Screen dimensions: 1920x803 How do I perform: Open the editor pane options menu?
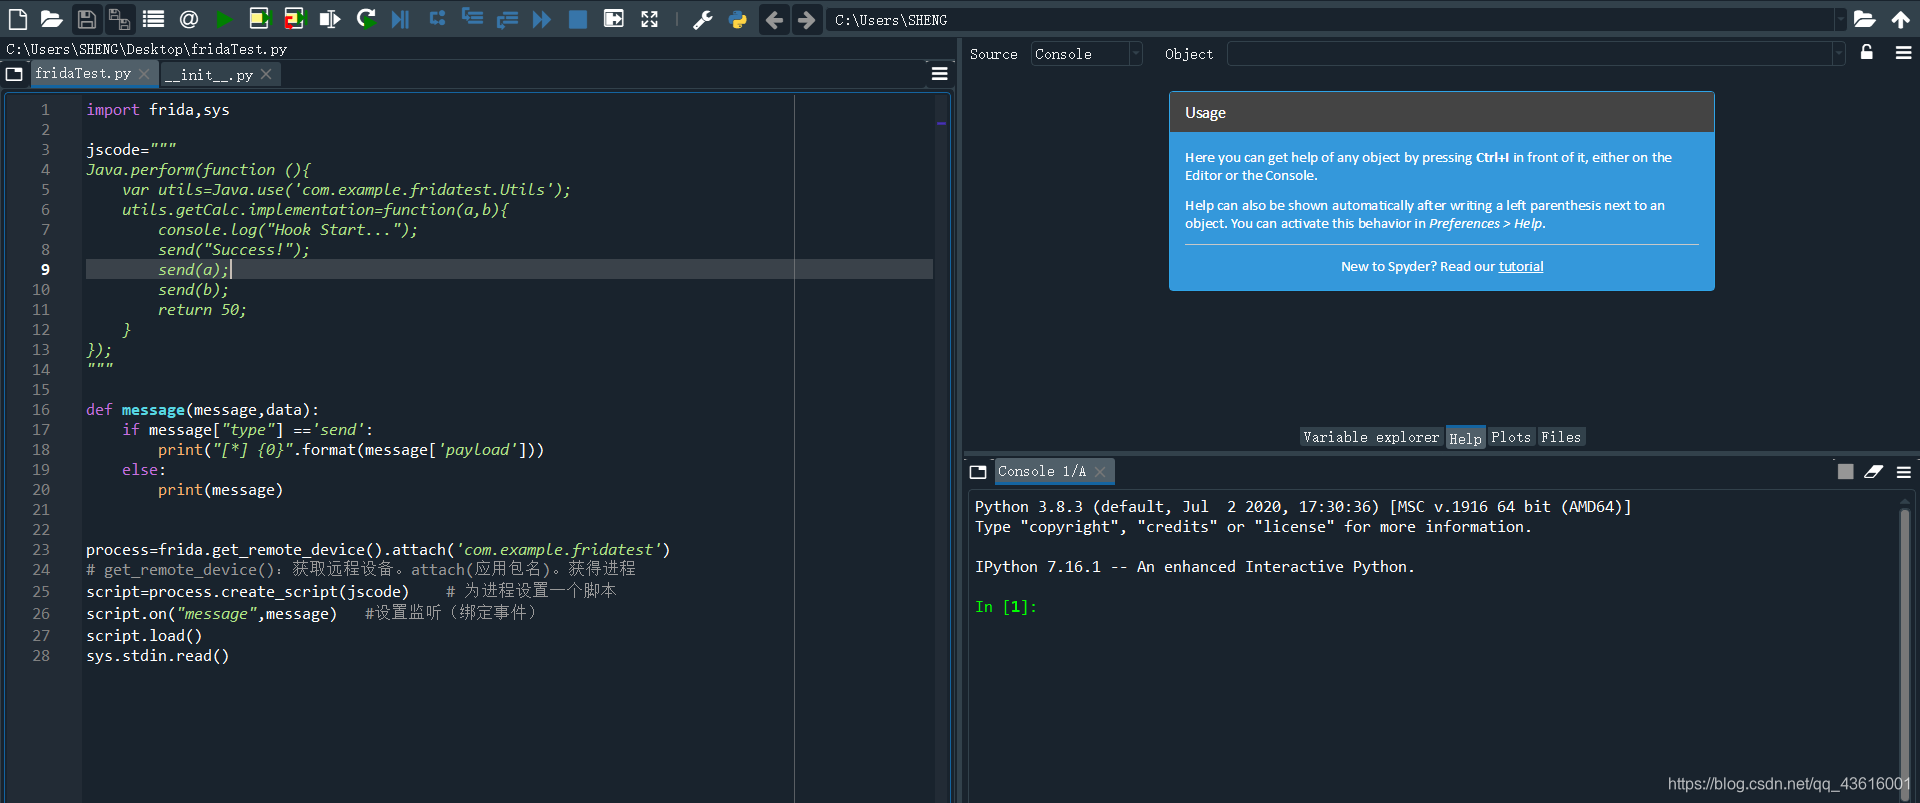(x=939, y=73)
